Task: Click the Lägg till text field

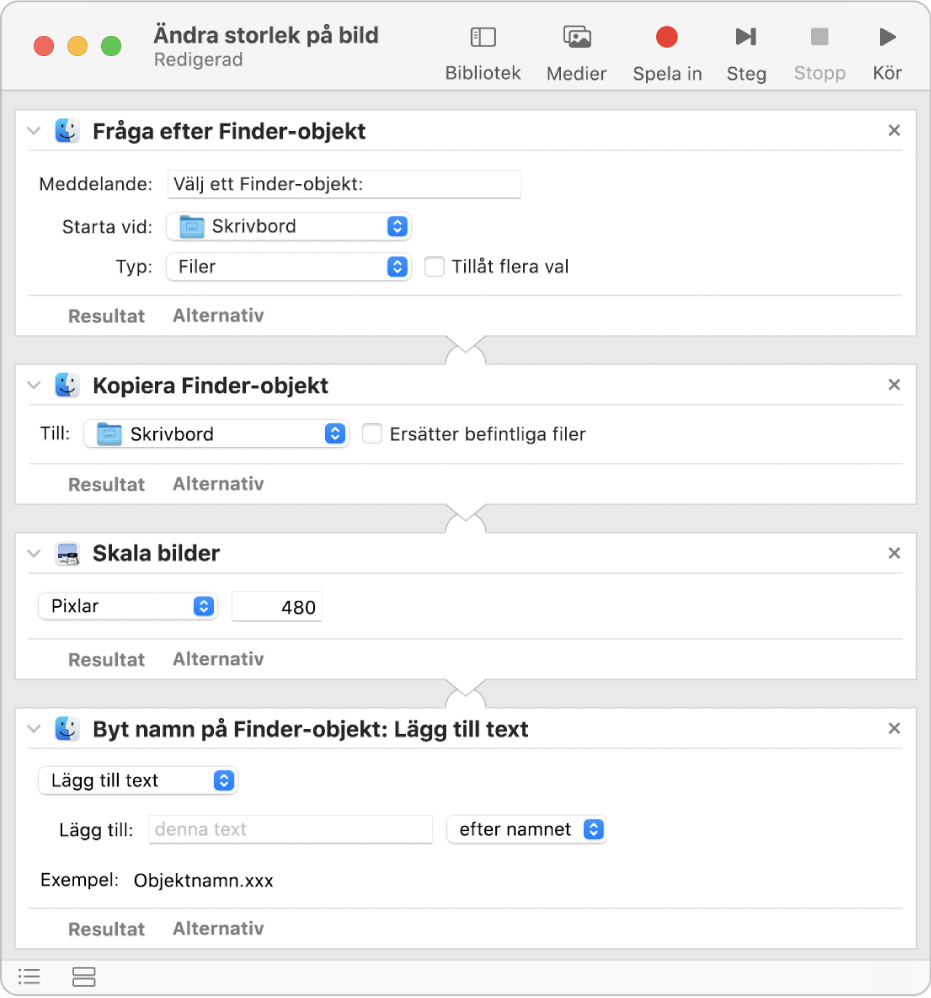Action: (290, 829)
